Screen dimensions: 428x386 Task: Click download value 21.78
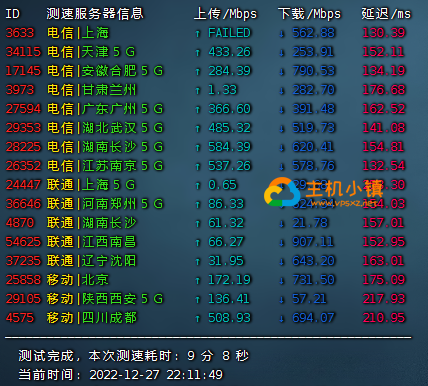pyautogui.click(x=310, y=223)
